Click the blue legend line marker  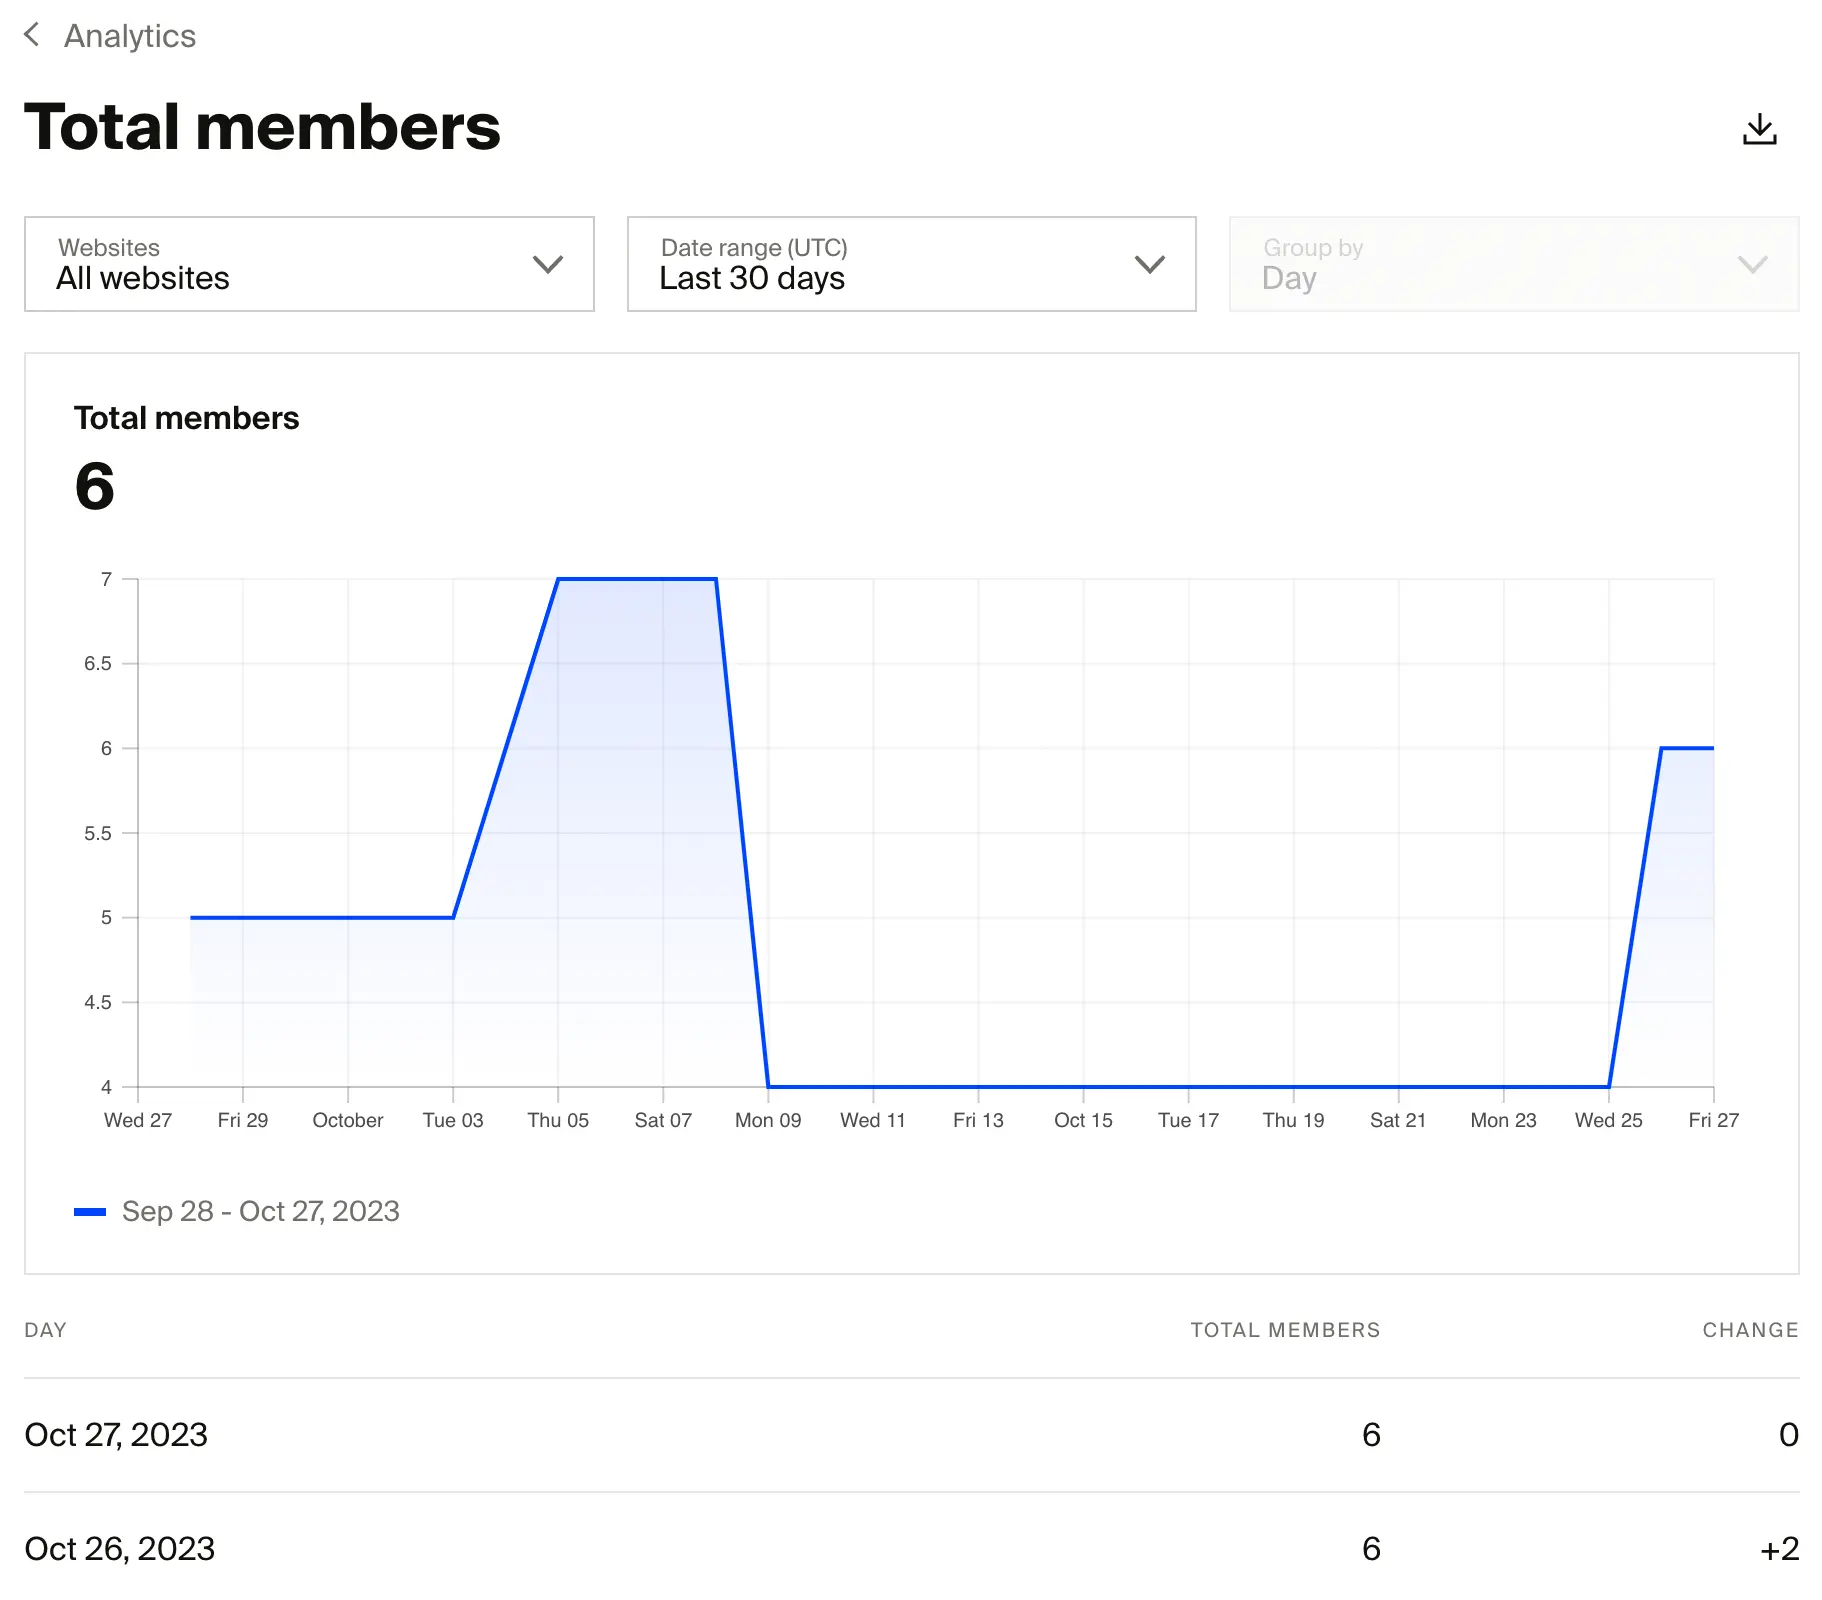pyautogui.click(x=89, y=1211)
